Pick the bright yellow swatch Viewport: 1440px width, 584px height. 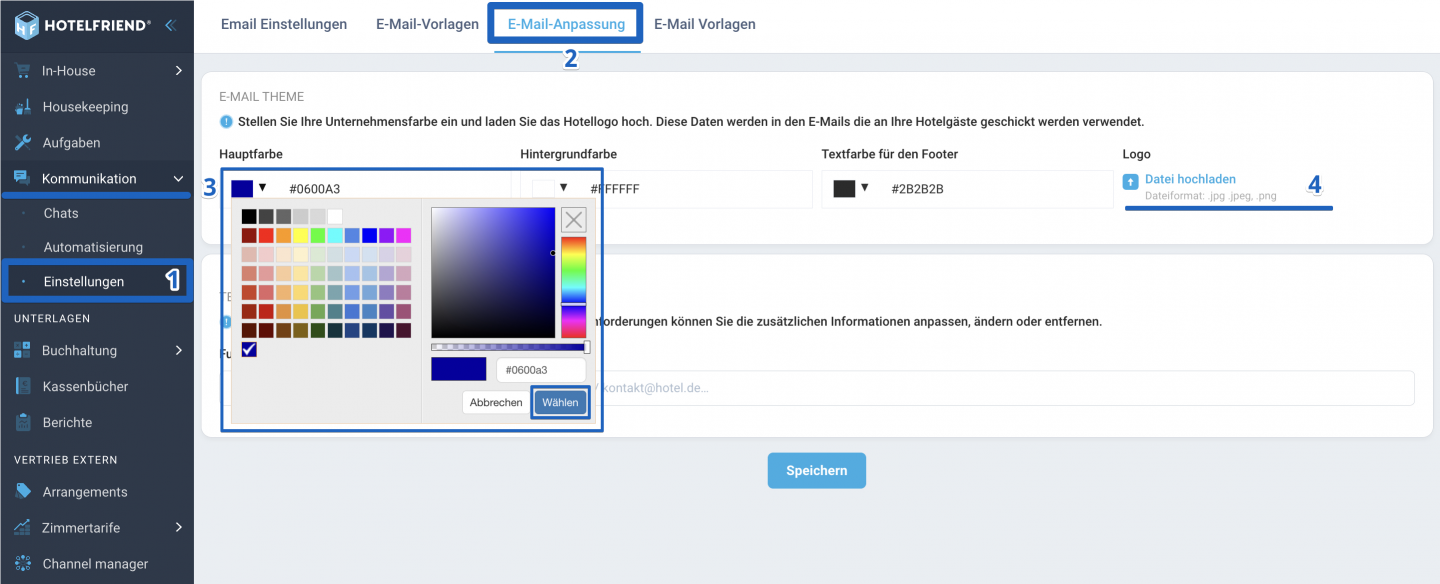(x=301, y=235)
